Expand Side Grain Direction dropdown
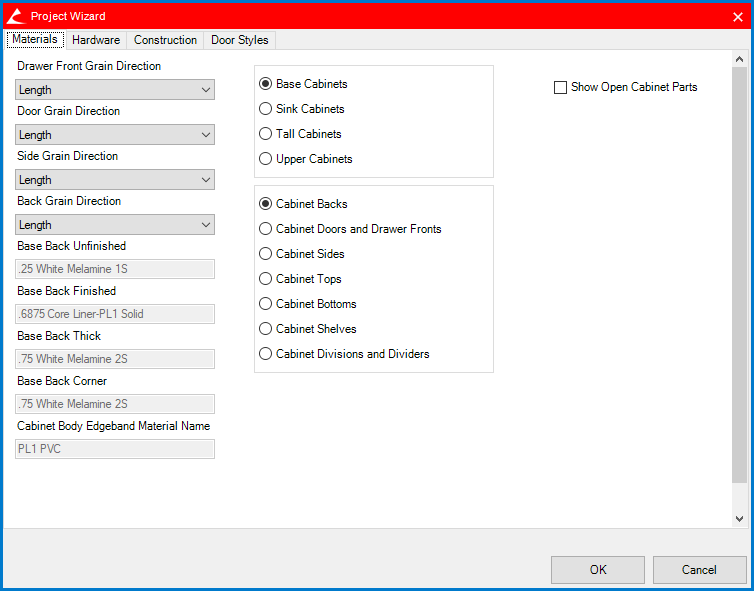Viewport: 754px width, 591px height. coord(115,180)
